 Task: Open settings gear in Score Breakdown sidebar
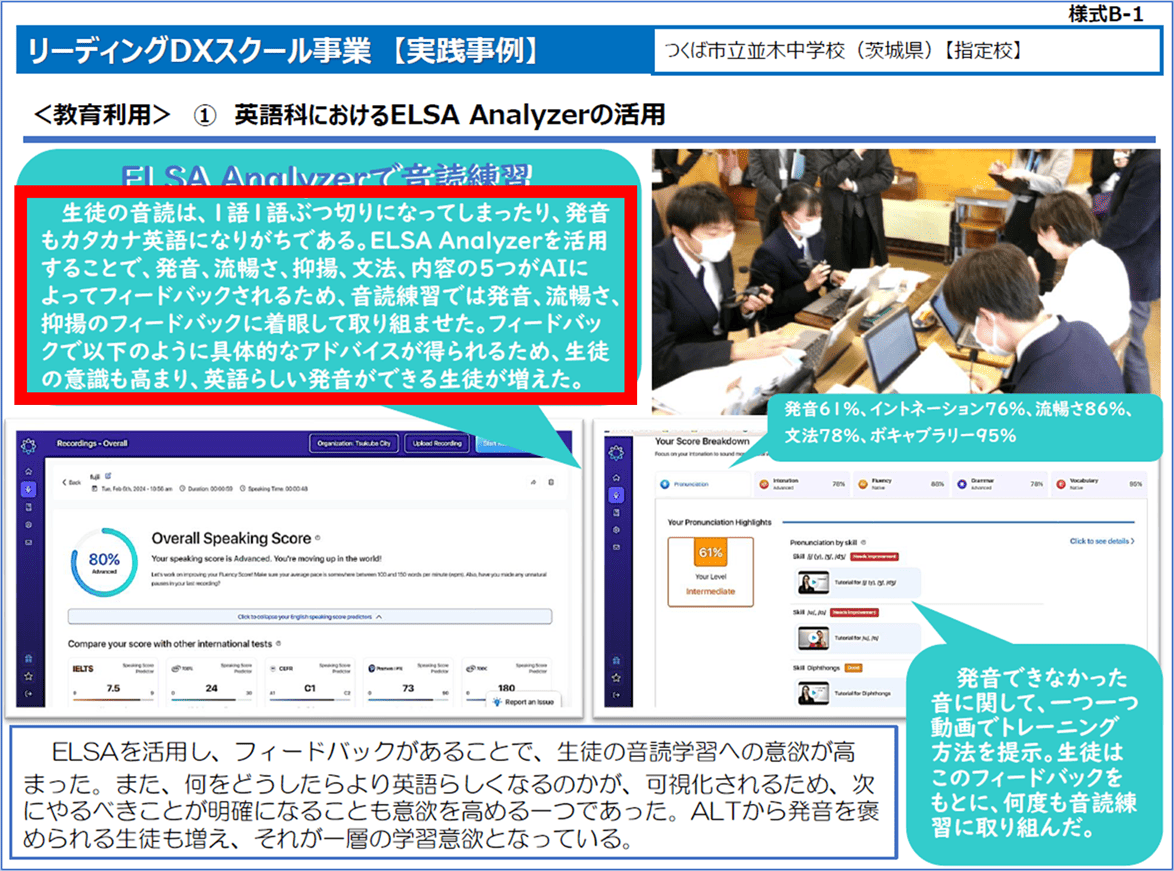(x=616, y=530)
